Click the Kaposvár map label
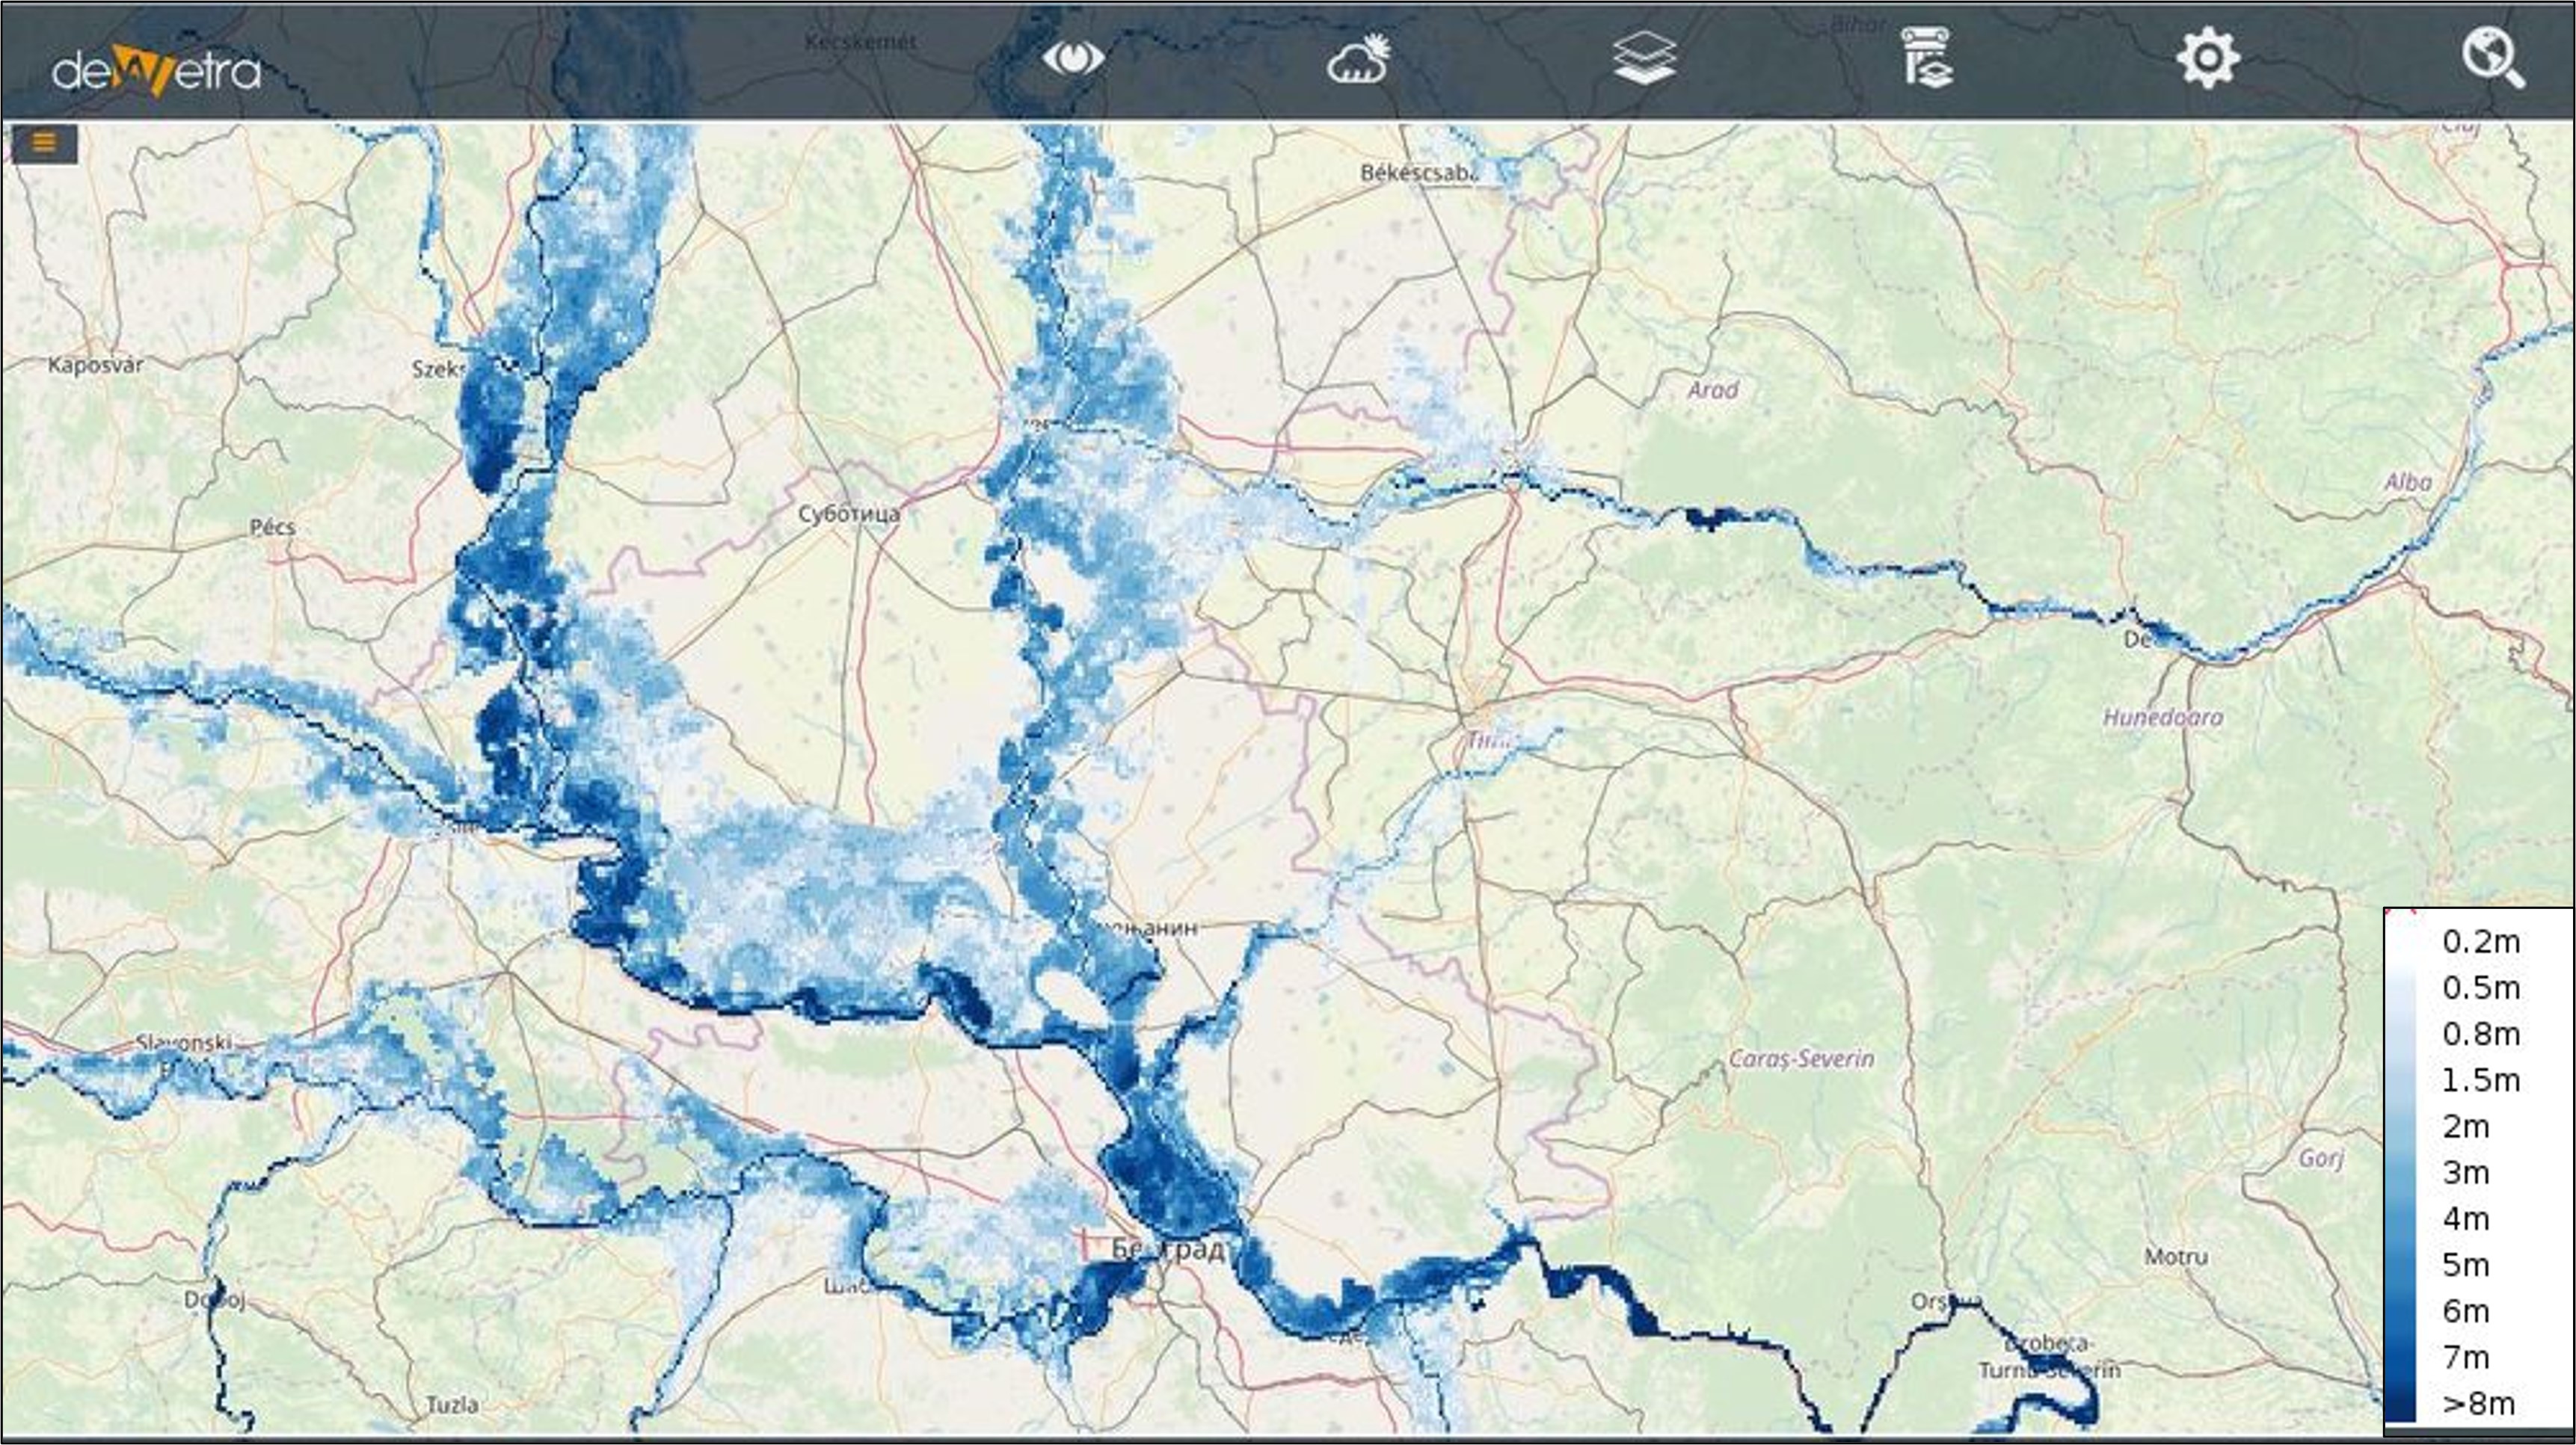 point(96,365)
